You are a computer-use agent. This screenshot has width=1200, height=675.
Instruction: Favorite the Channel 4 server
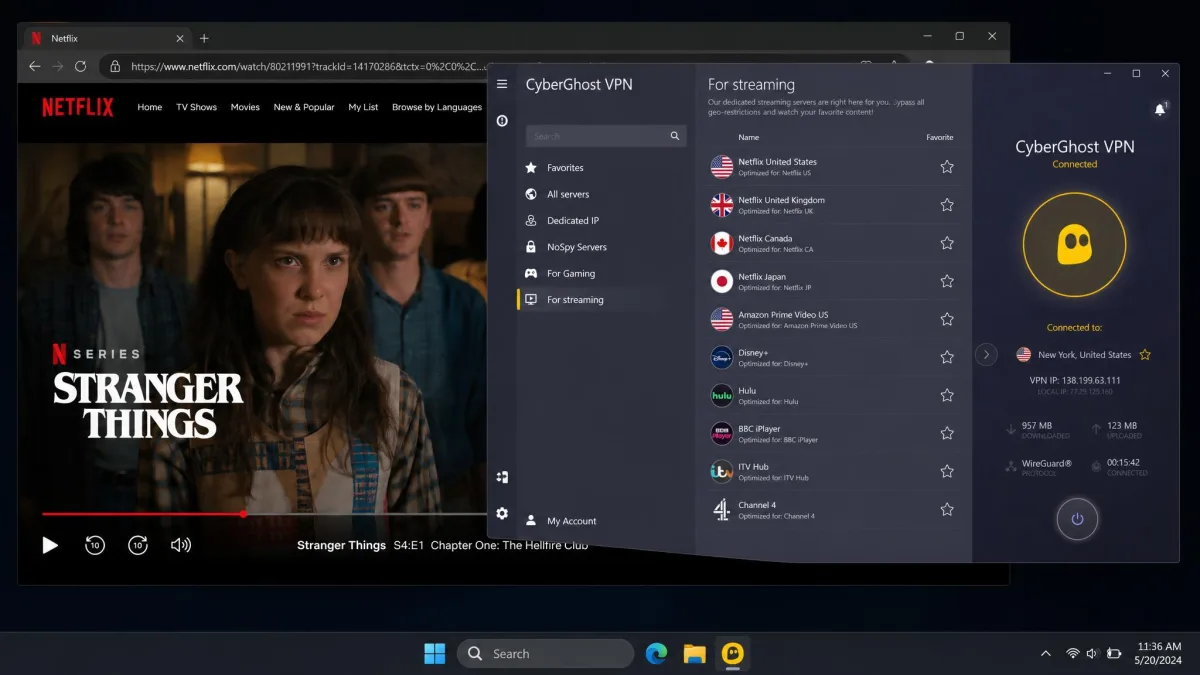pyautogui.click(x=947, y=509)
